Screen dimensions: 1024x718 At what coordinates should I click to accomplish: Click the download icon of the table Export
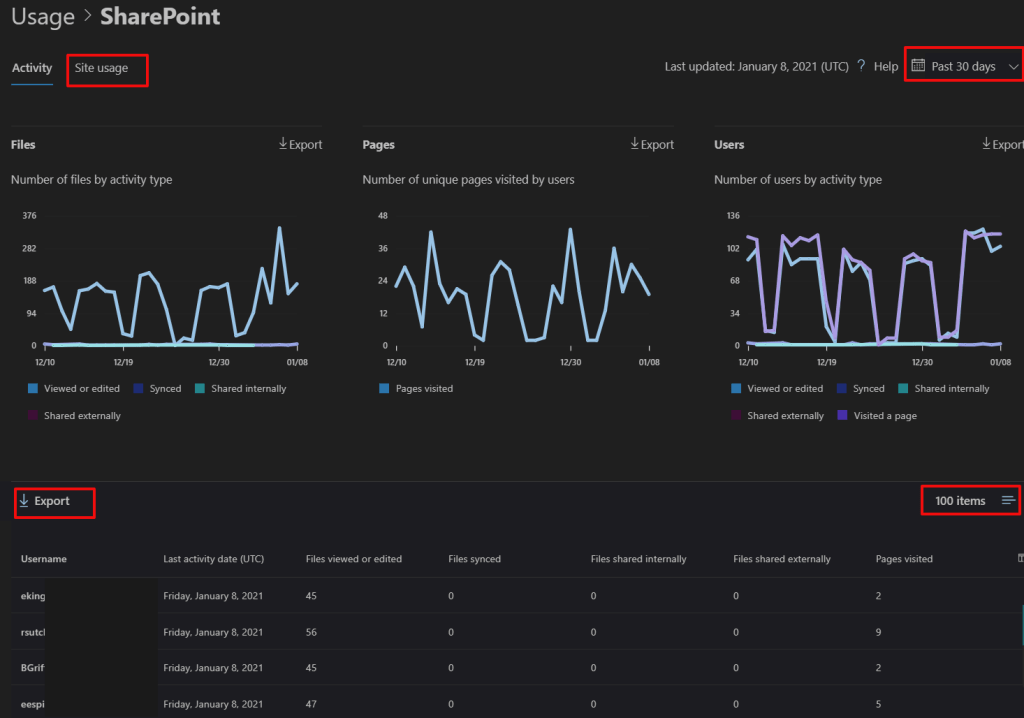(24, 500)
